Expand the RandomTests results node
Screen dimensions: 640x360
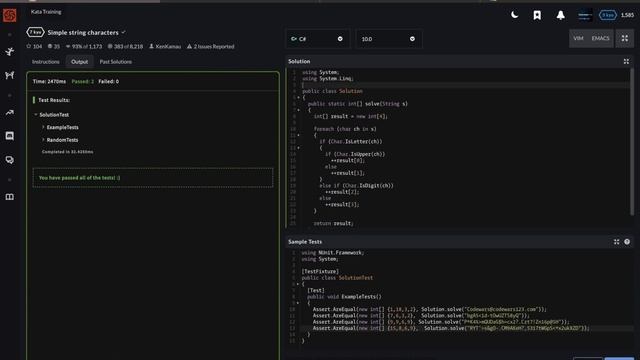click(43, 140)
